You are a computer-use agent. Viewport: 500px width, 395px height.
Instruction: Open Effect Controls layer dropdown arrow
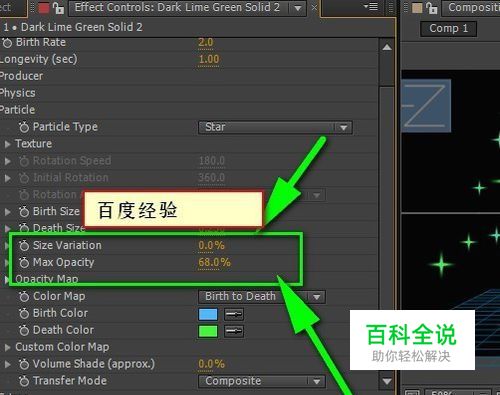pos(298,8)
